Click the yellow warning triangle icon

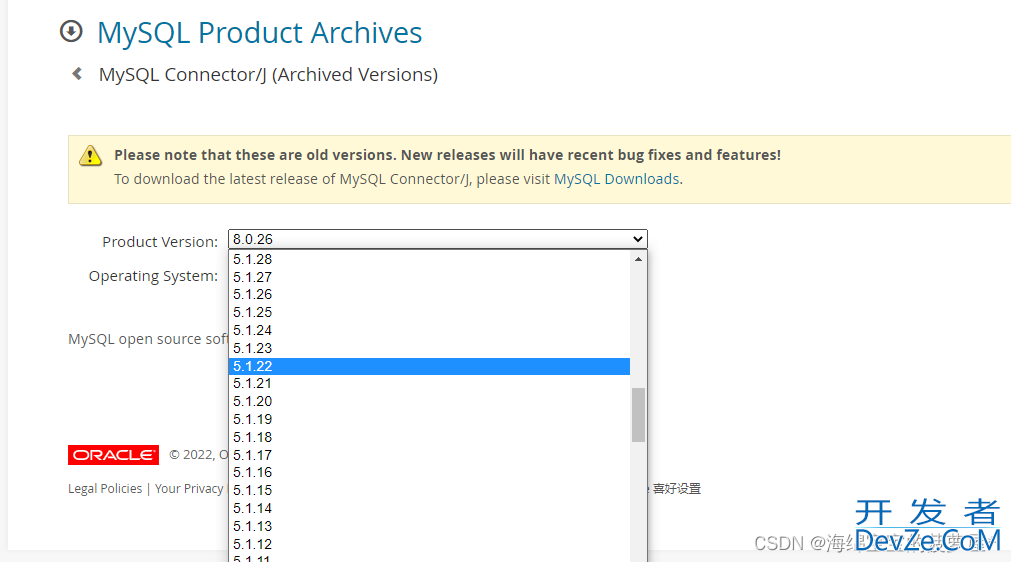pyautogui.click(x=90, y=156)
